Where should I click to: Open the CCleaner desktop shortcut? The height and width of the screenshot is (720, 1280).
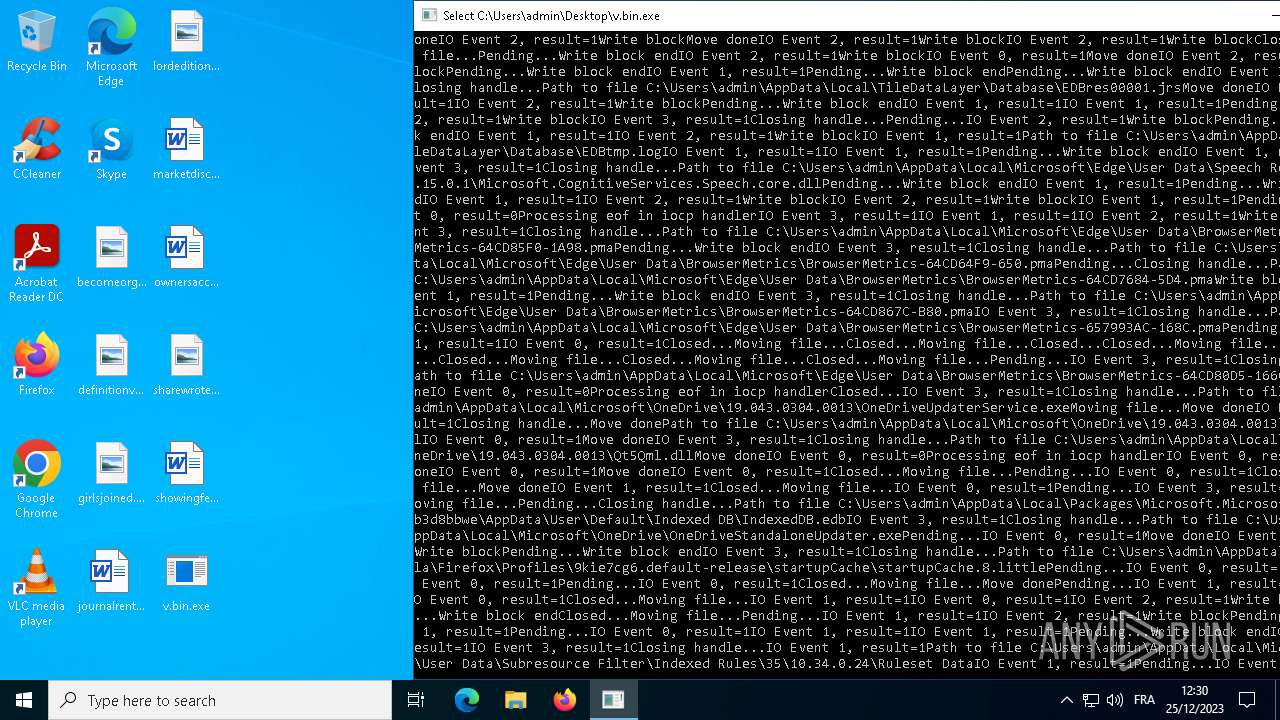click(37, 150)
